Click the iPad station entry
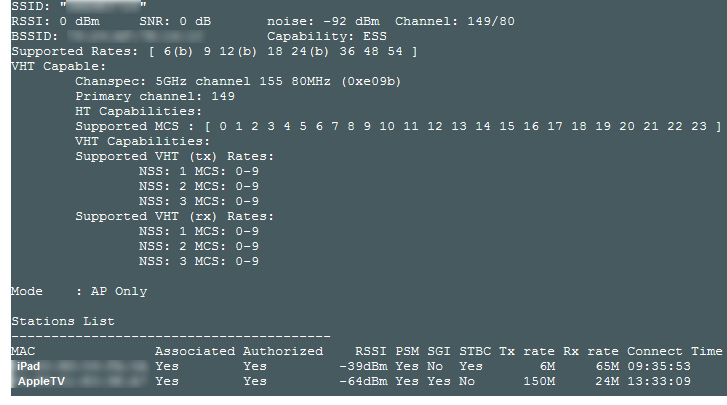The width and height of the screenshot is (727, 405). click(x=29, y=367)
